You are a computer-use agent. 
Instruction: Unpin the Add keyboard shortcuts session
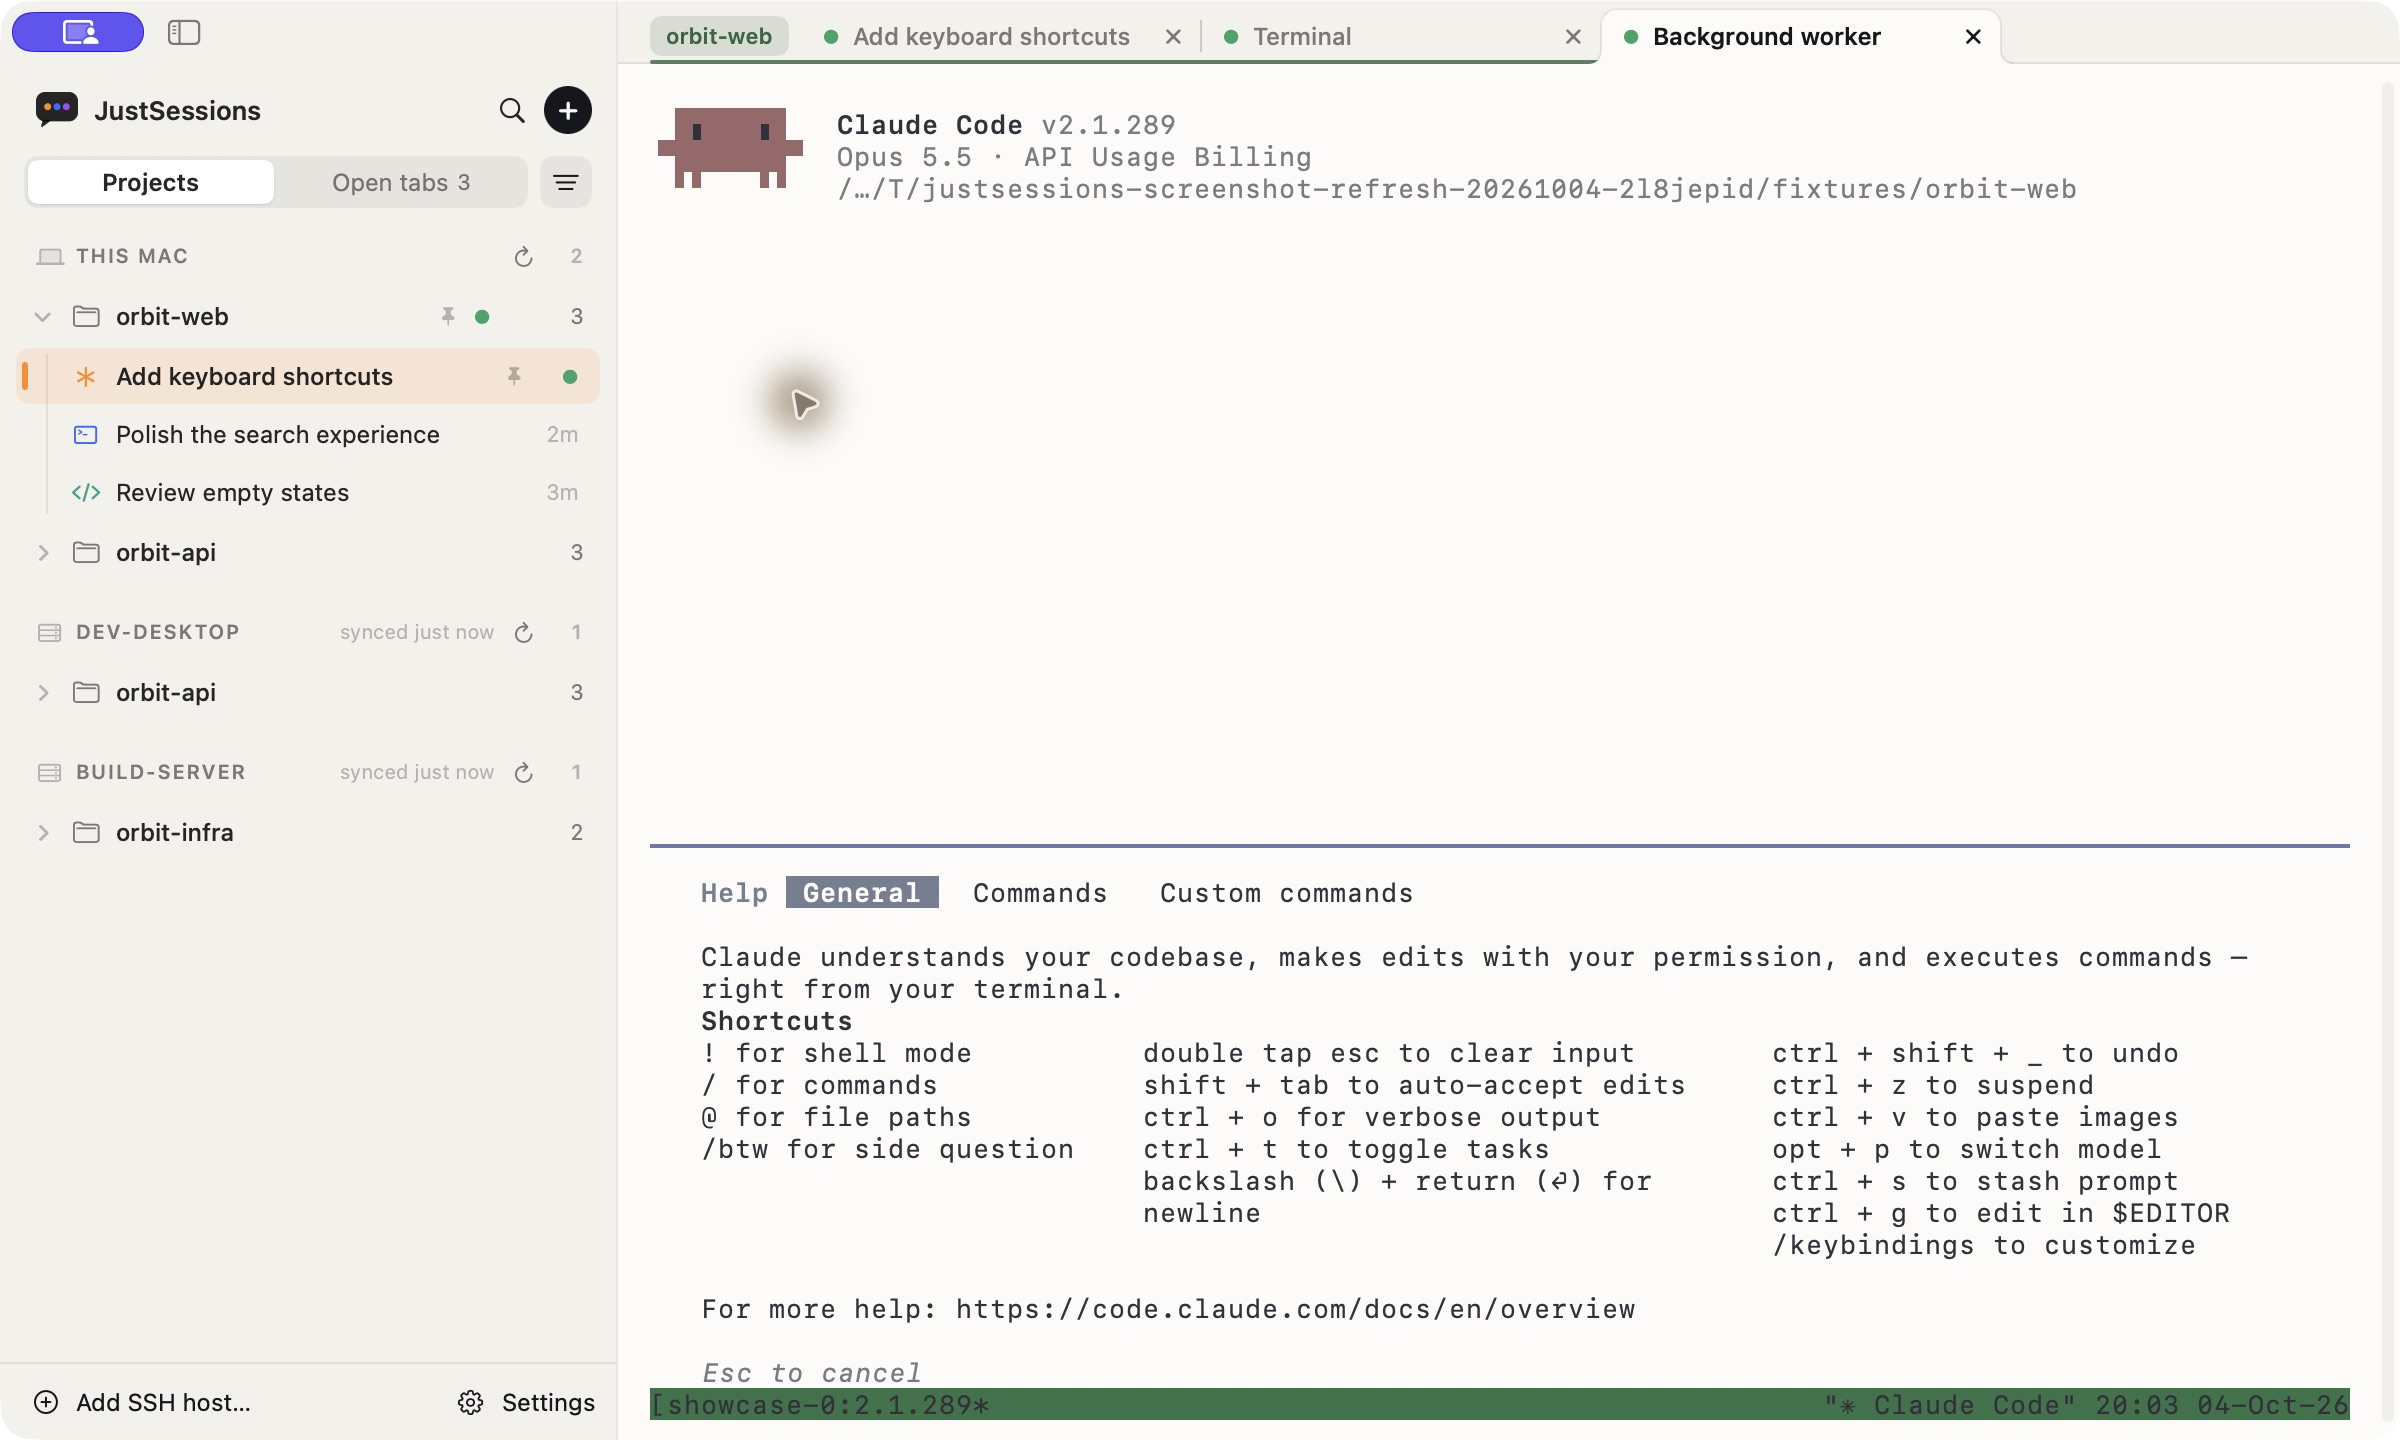point(514,376)
